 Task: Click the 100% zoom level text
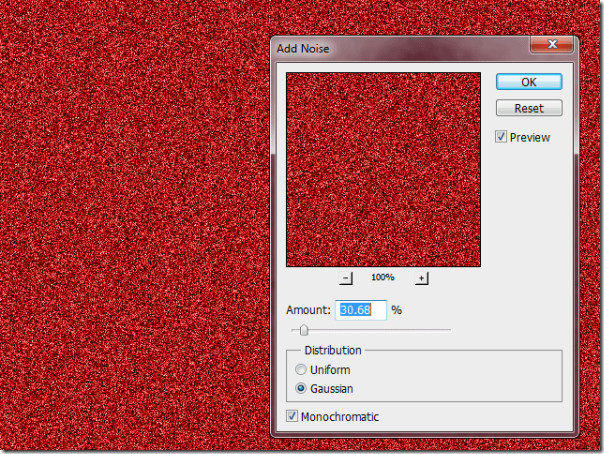pyautogui.click(x=383, y=277)
